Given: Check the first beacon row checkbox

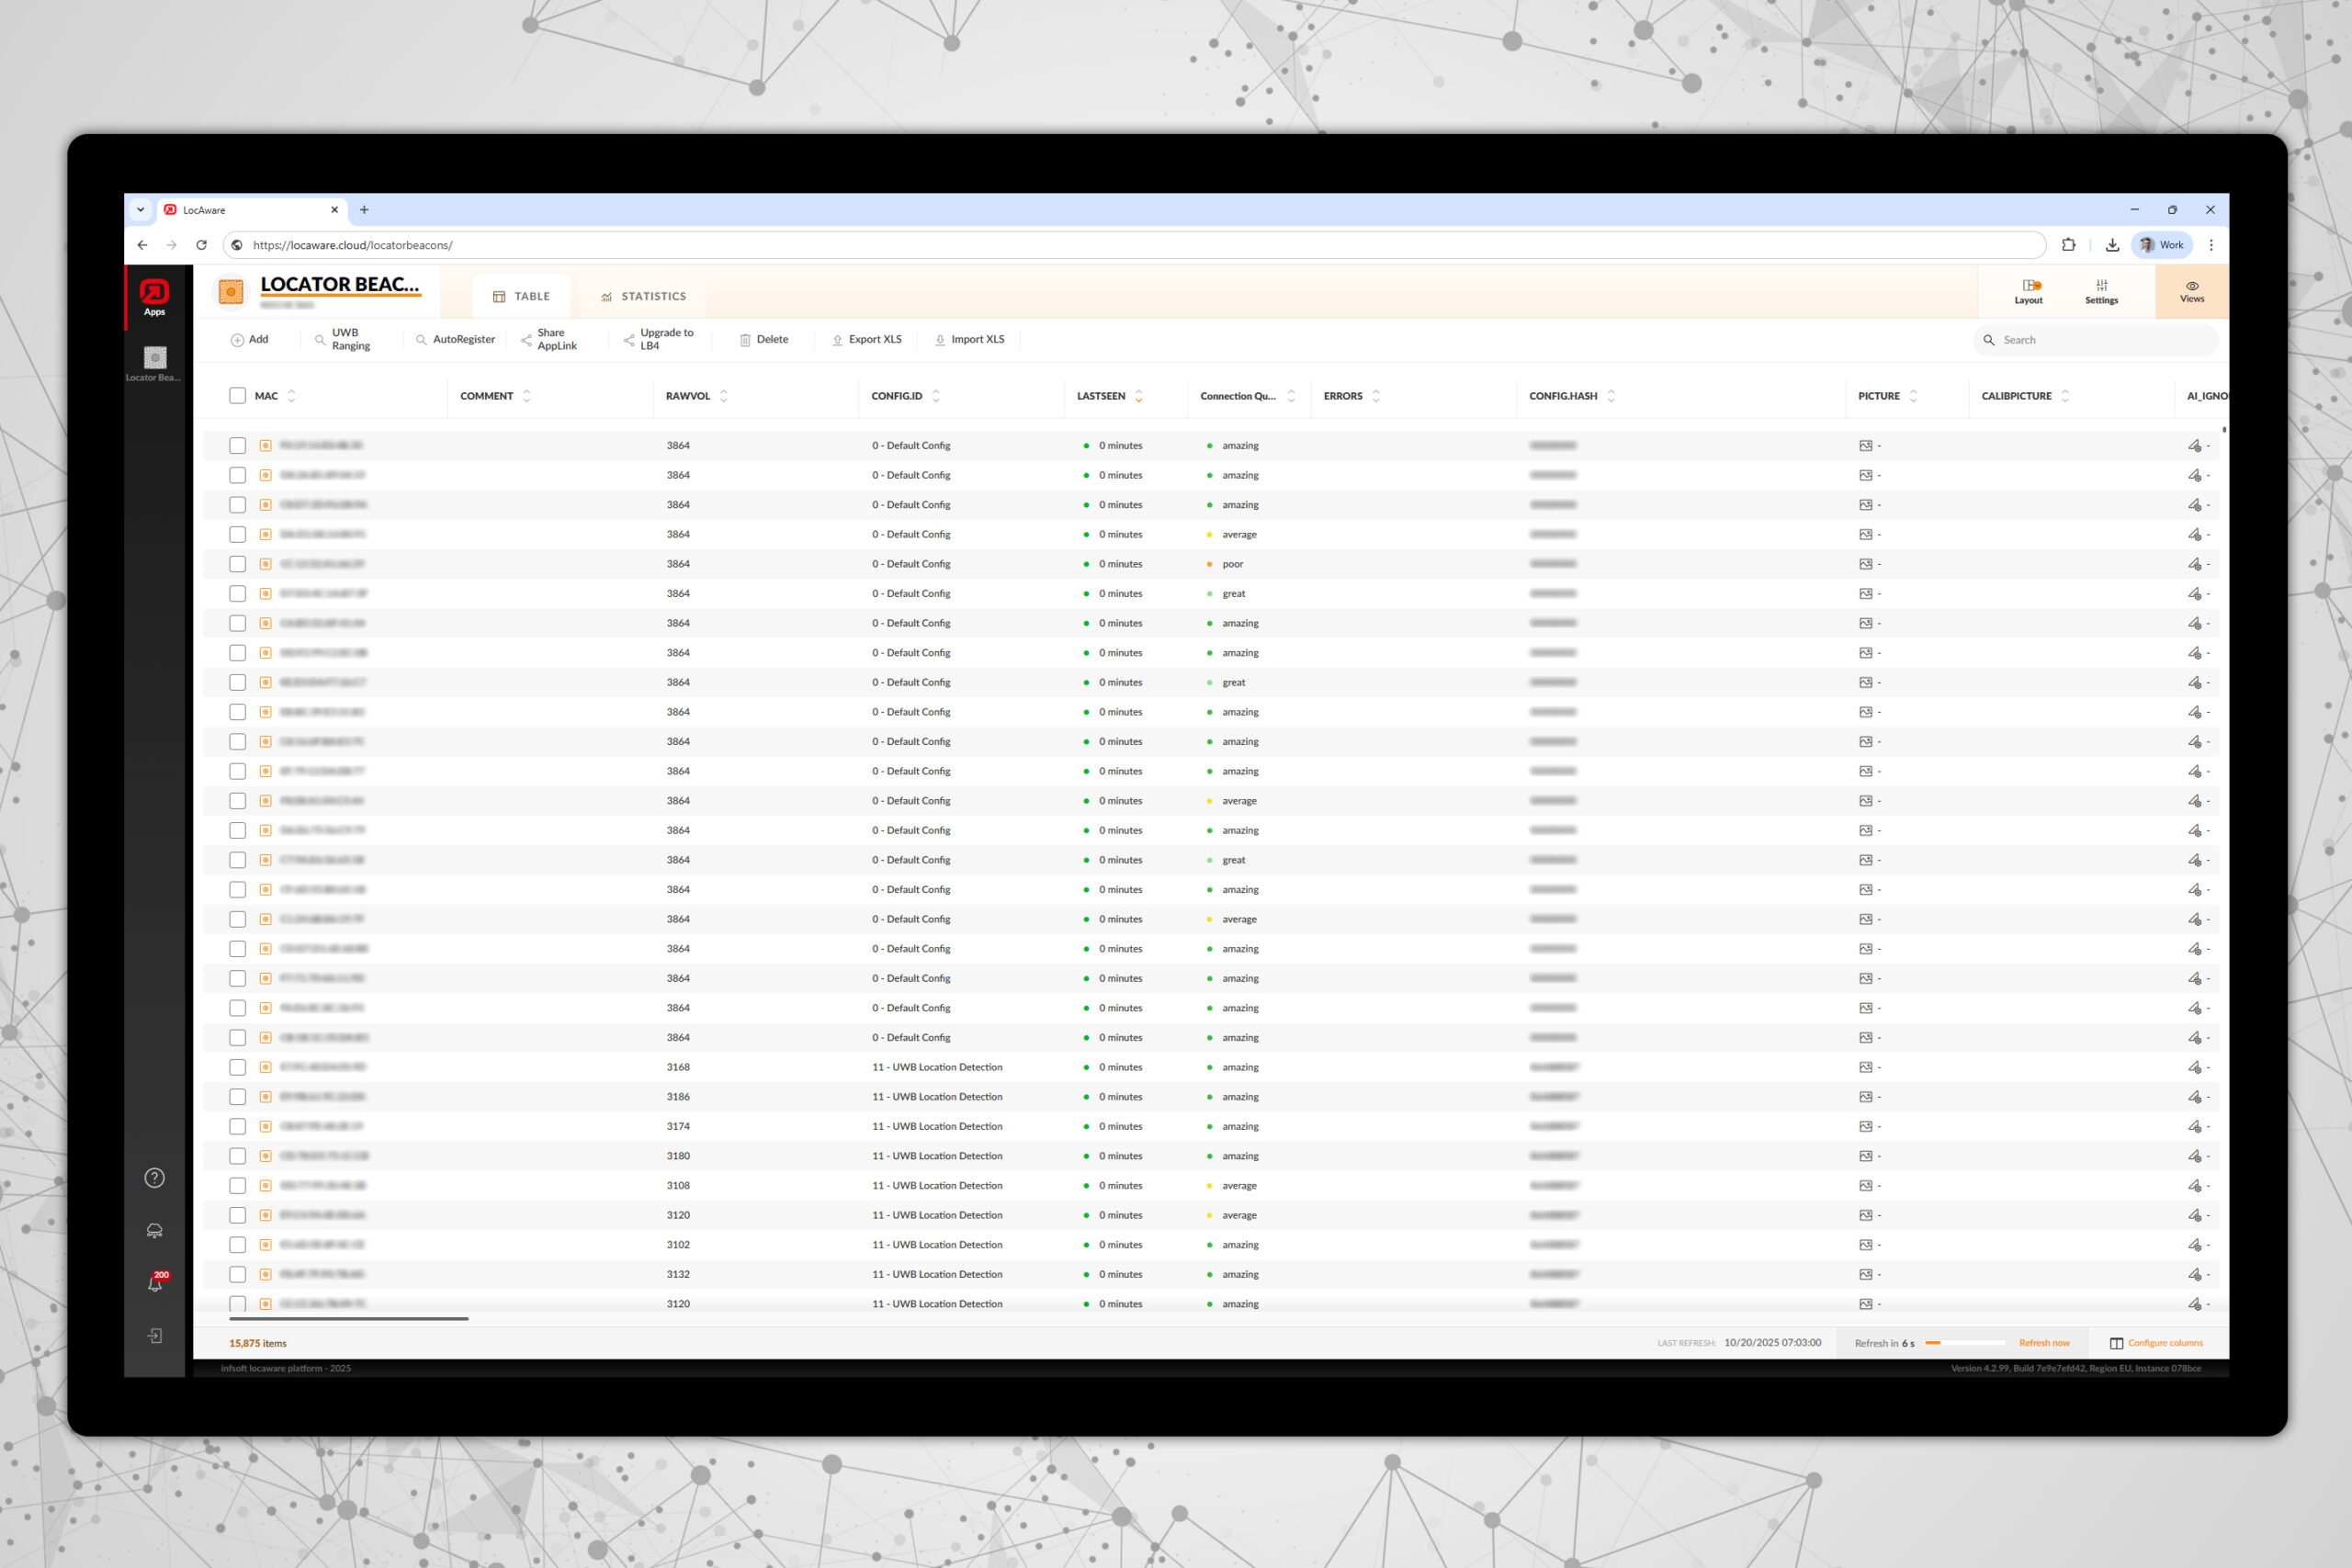Looking at the screenshot, I should point(237,446).
